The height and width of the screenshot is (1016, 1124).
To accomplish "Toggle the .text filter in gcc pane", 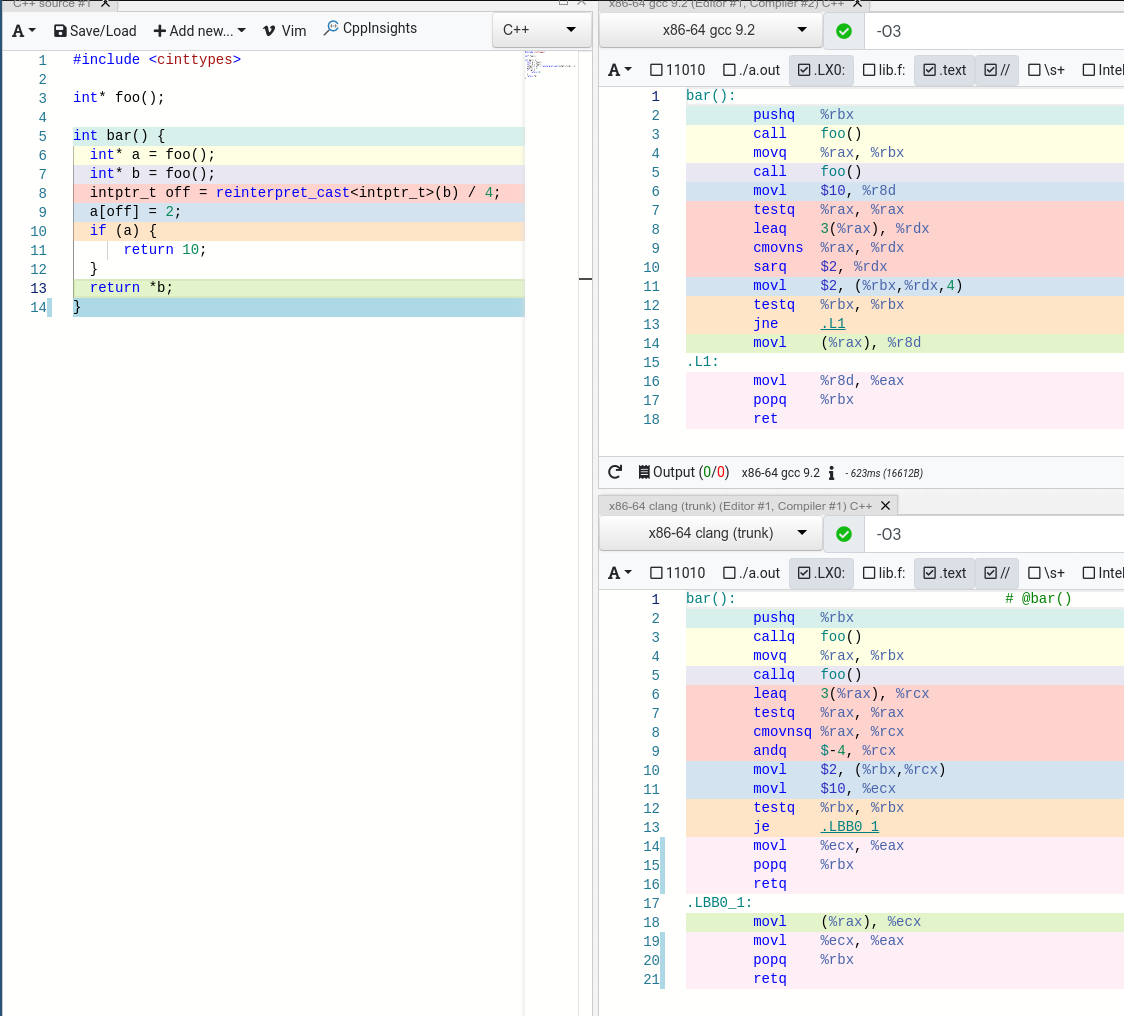I will (944, 70).
